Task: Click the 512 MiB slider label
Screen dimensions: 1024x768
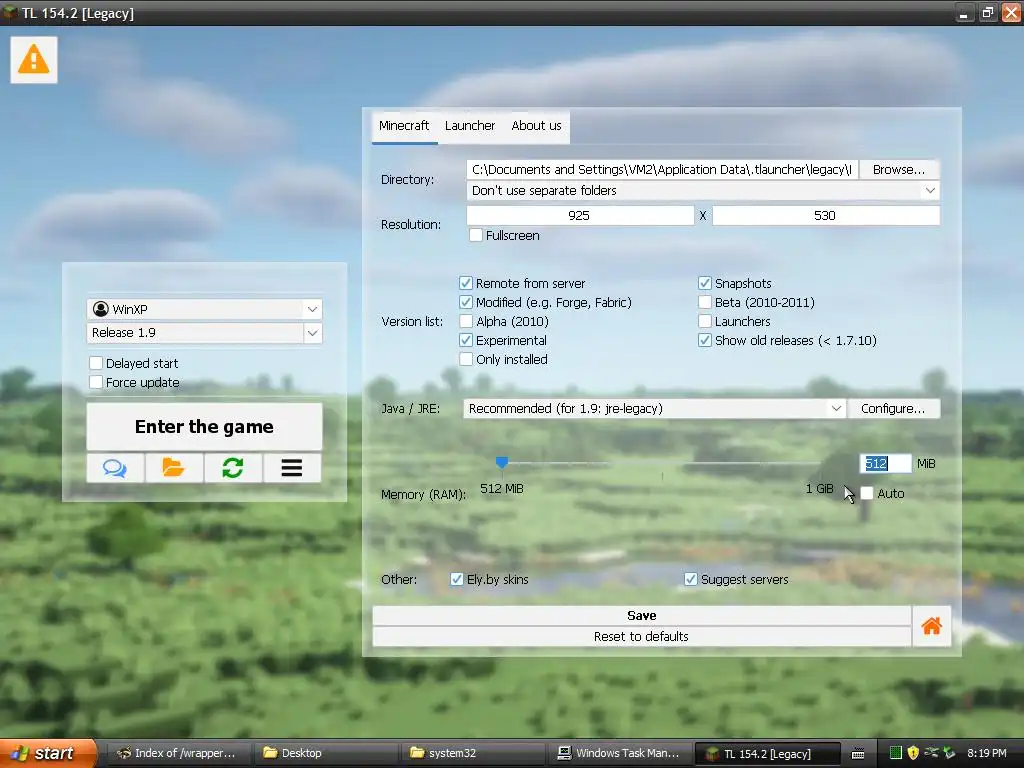Action: (502, 488)
